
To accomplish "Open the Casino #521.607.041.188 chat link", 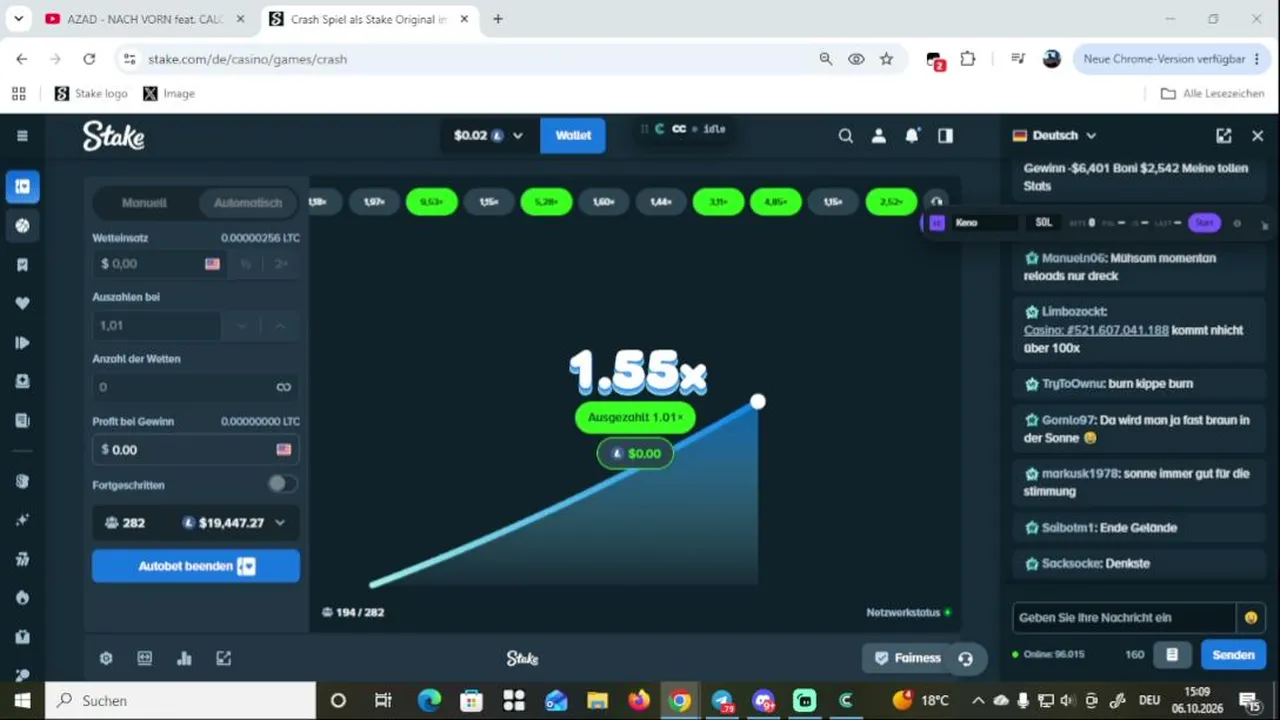I will [1096, 330].
